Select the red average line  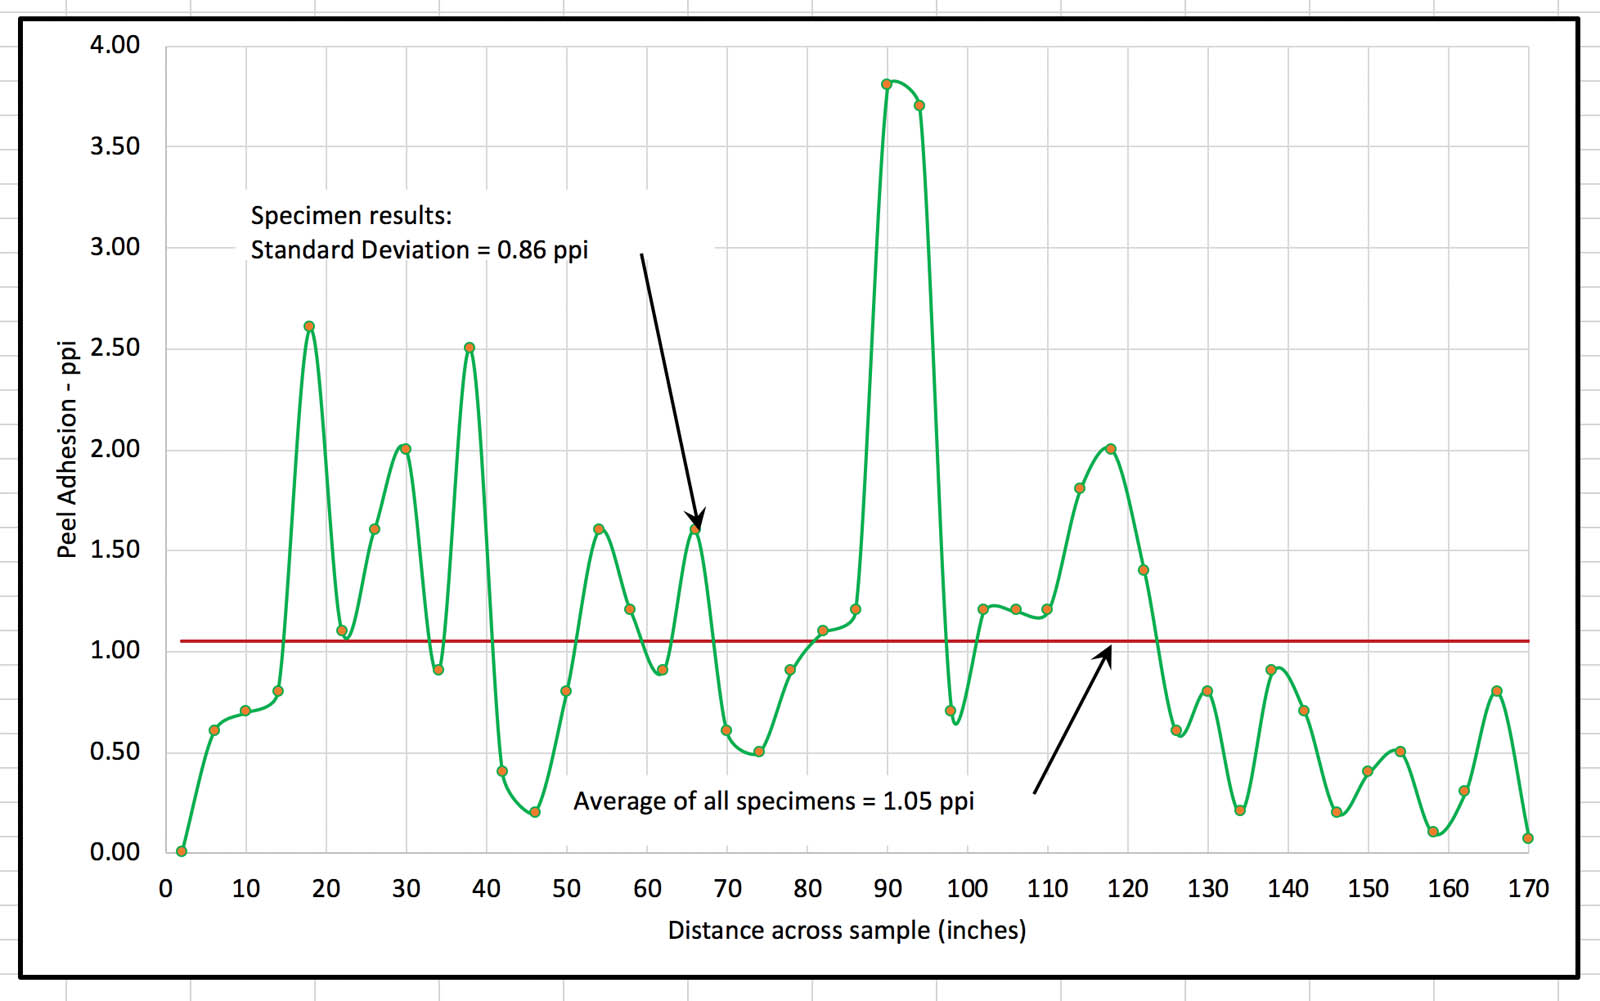(x=400, y=640)
